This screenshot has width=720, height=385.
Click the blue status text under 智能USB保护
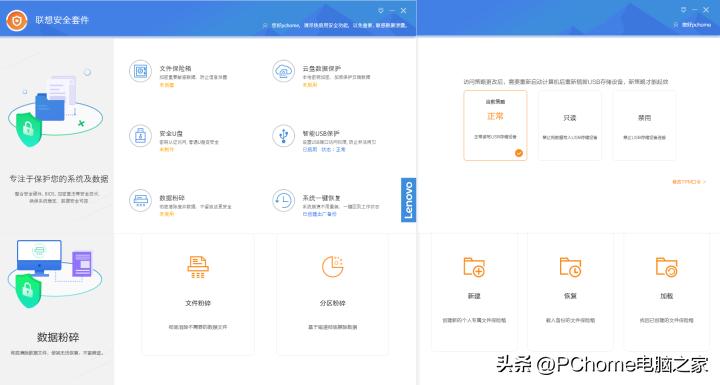click(324, 149)
